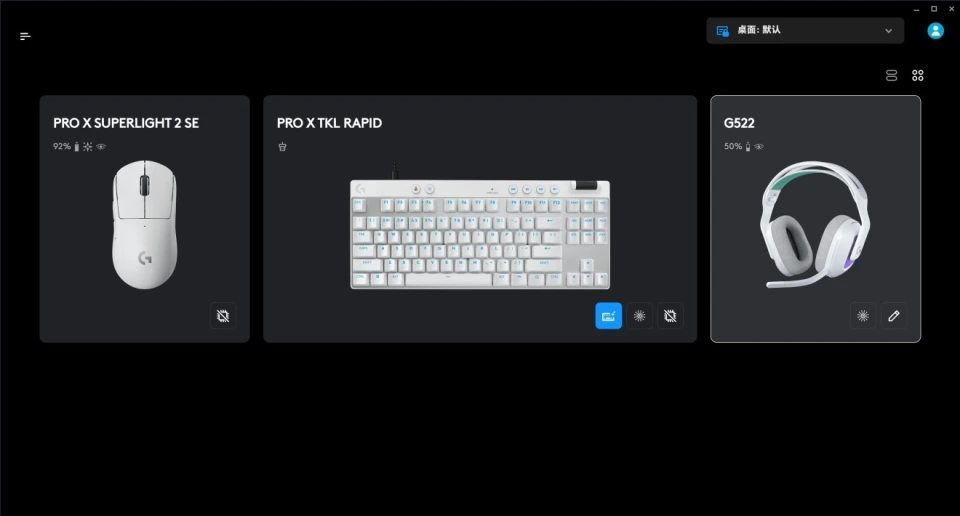Image resolution: width=960 pixels, height=516 pixels.
Task: Switch to grid layout view
Action: 917,75
